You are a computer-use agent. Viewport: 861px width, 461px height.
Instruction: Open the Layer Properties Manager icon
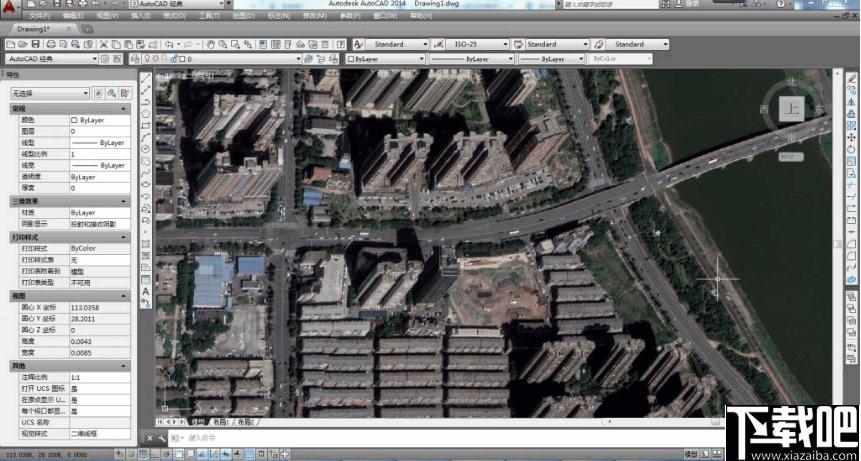click(x=135, y=59)
